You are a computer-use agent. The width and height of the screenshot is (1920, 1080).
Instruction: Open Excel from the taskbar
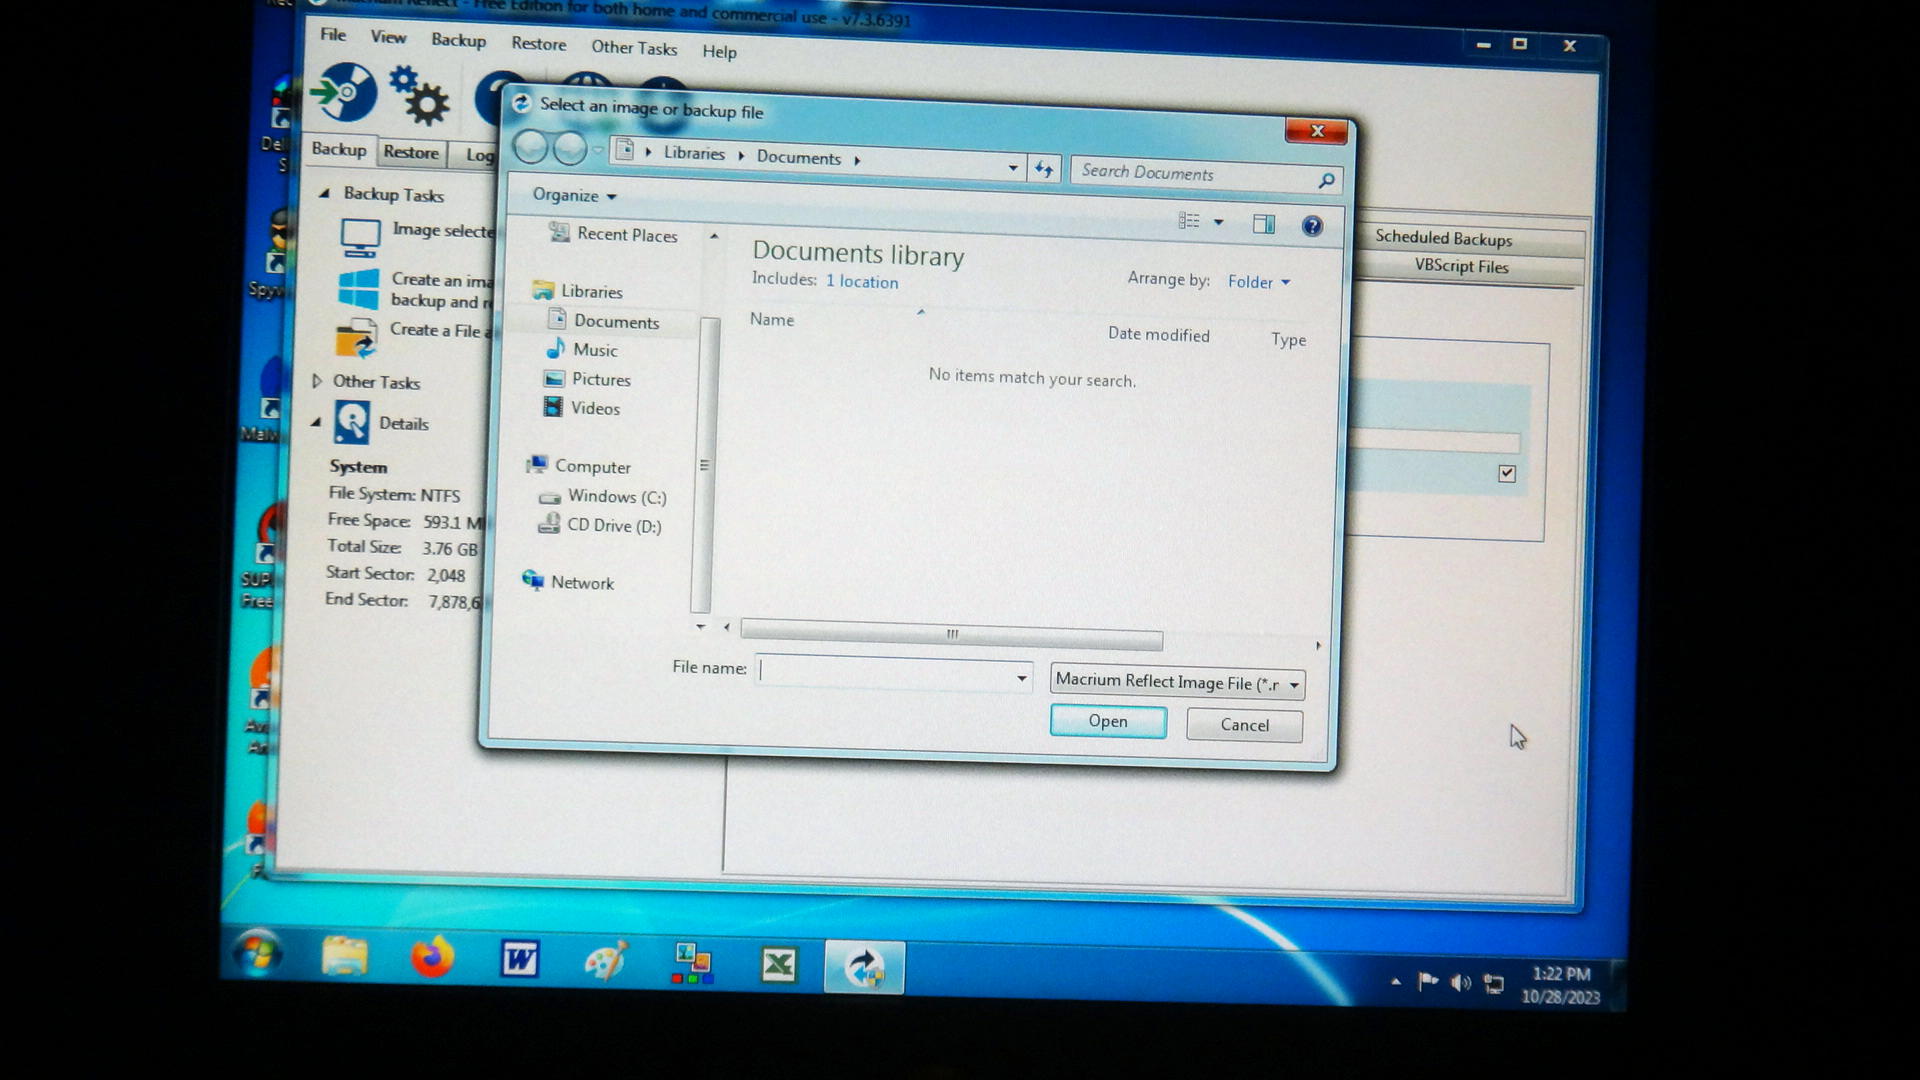(778, 965)
